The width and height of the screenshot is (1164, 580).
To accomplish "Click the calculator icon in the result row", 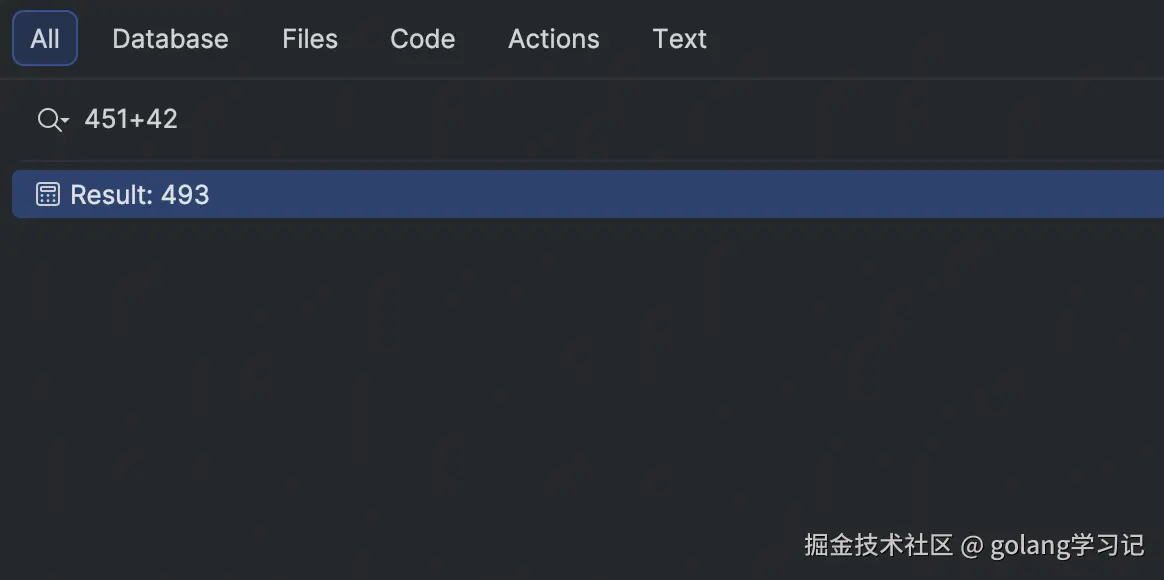I will click(x=47, y=194).
